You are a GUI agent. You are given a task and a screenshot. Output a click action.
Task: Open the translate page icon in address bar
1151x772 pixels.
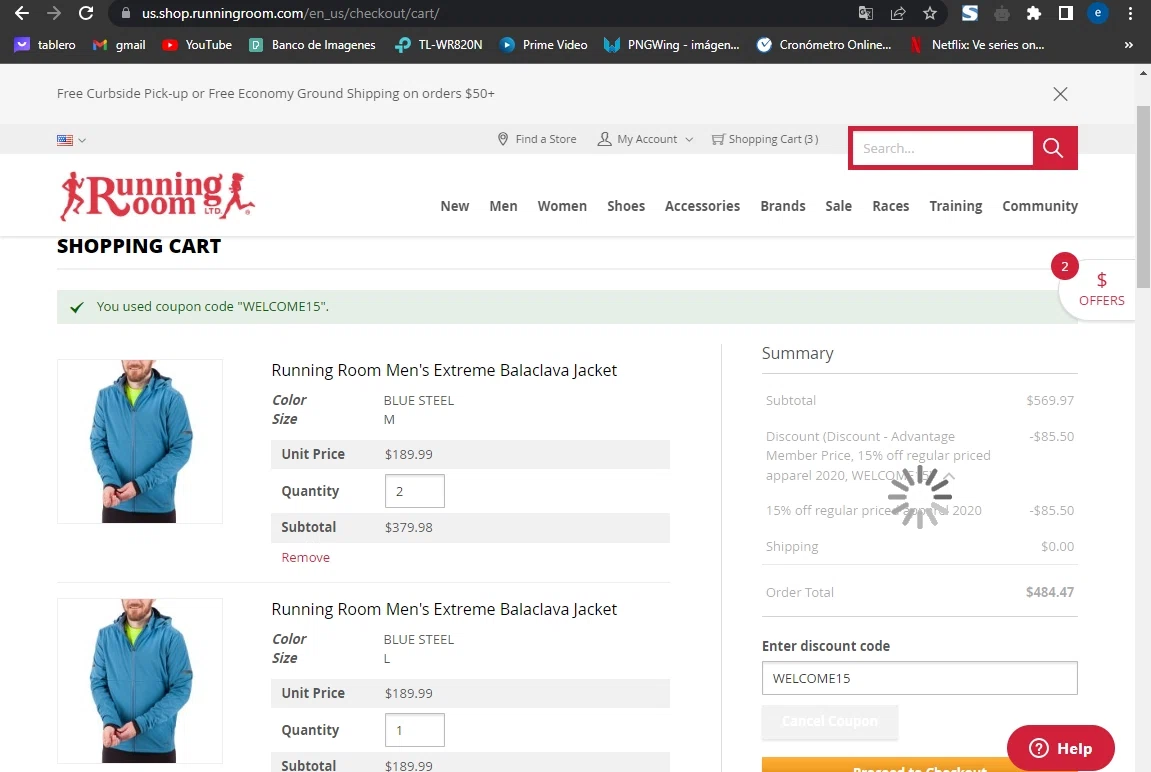tap(865, 13)
